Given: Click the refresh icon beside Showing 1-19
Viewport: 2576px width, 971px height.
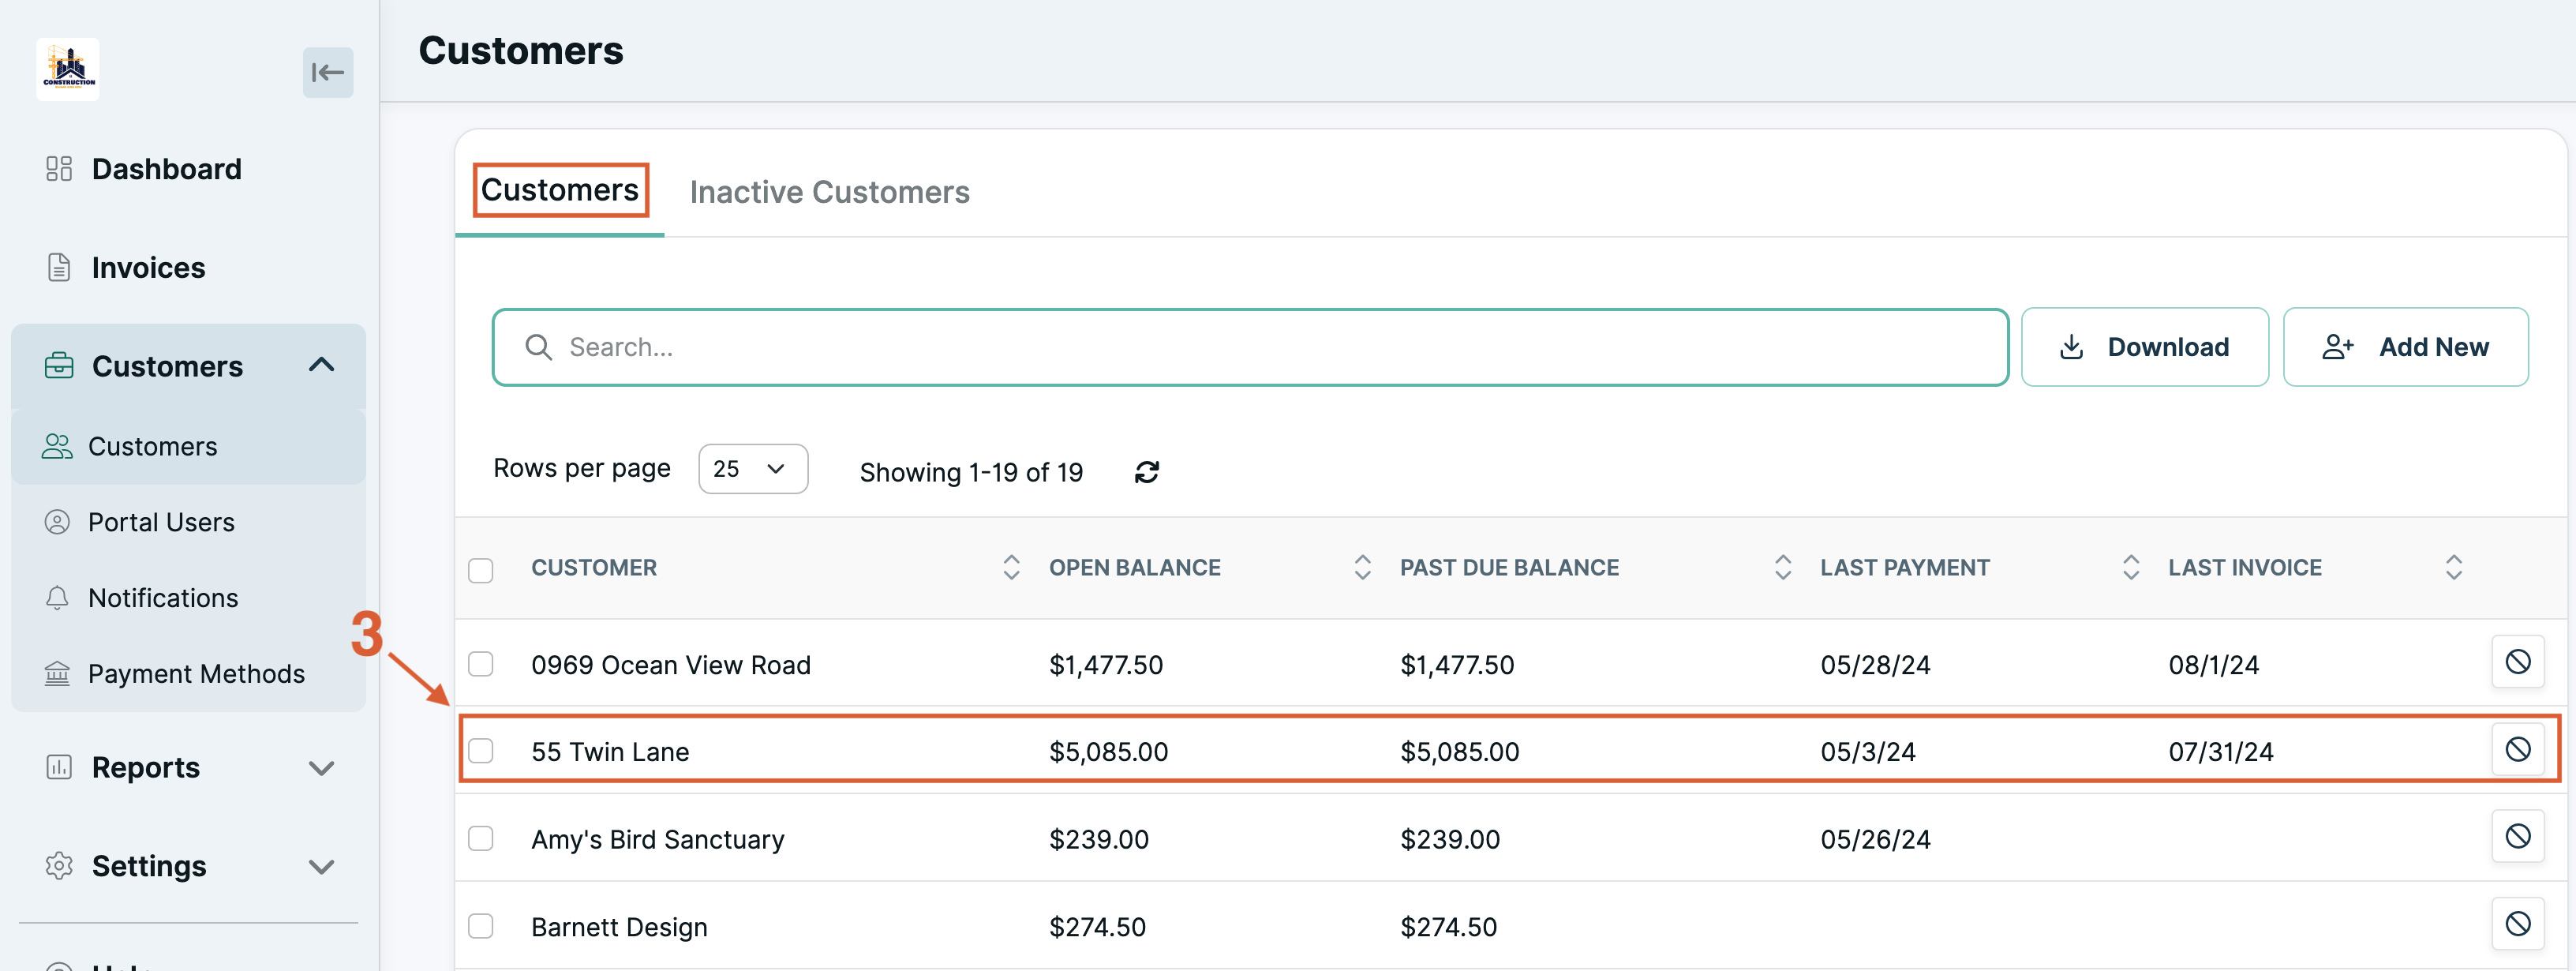Looking at the screenshot, I should point(1146,472).
